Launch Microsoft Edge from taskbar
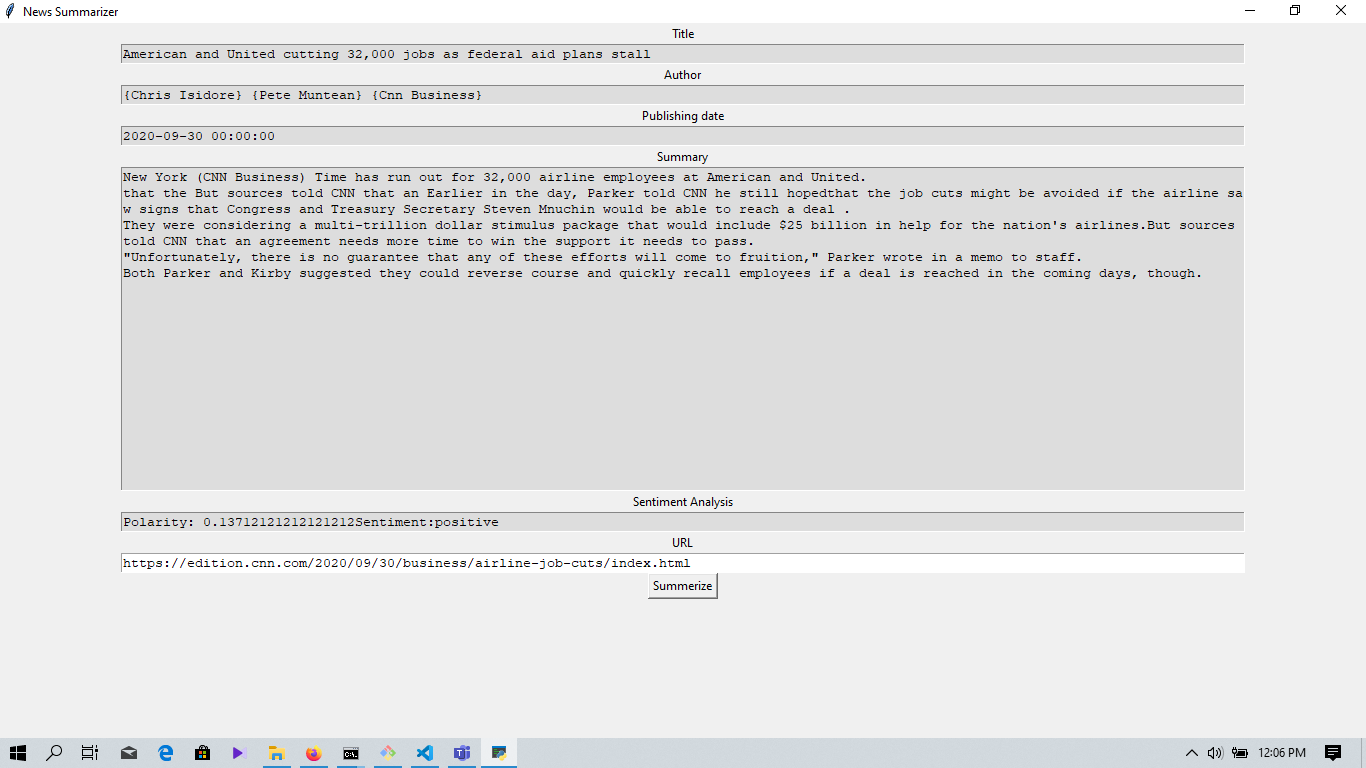 coord(166,753)
